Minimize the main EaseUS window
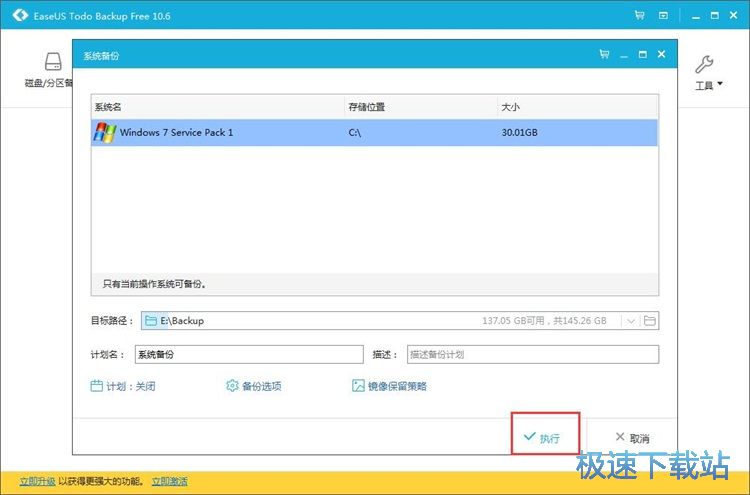The image size is (750, 495). coord(696,17)
